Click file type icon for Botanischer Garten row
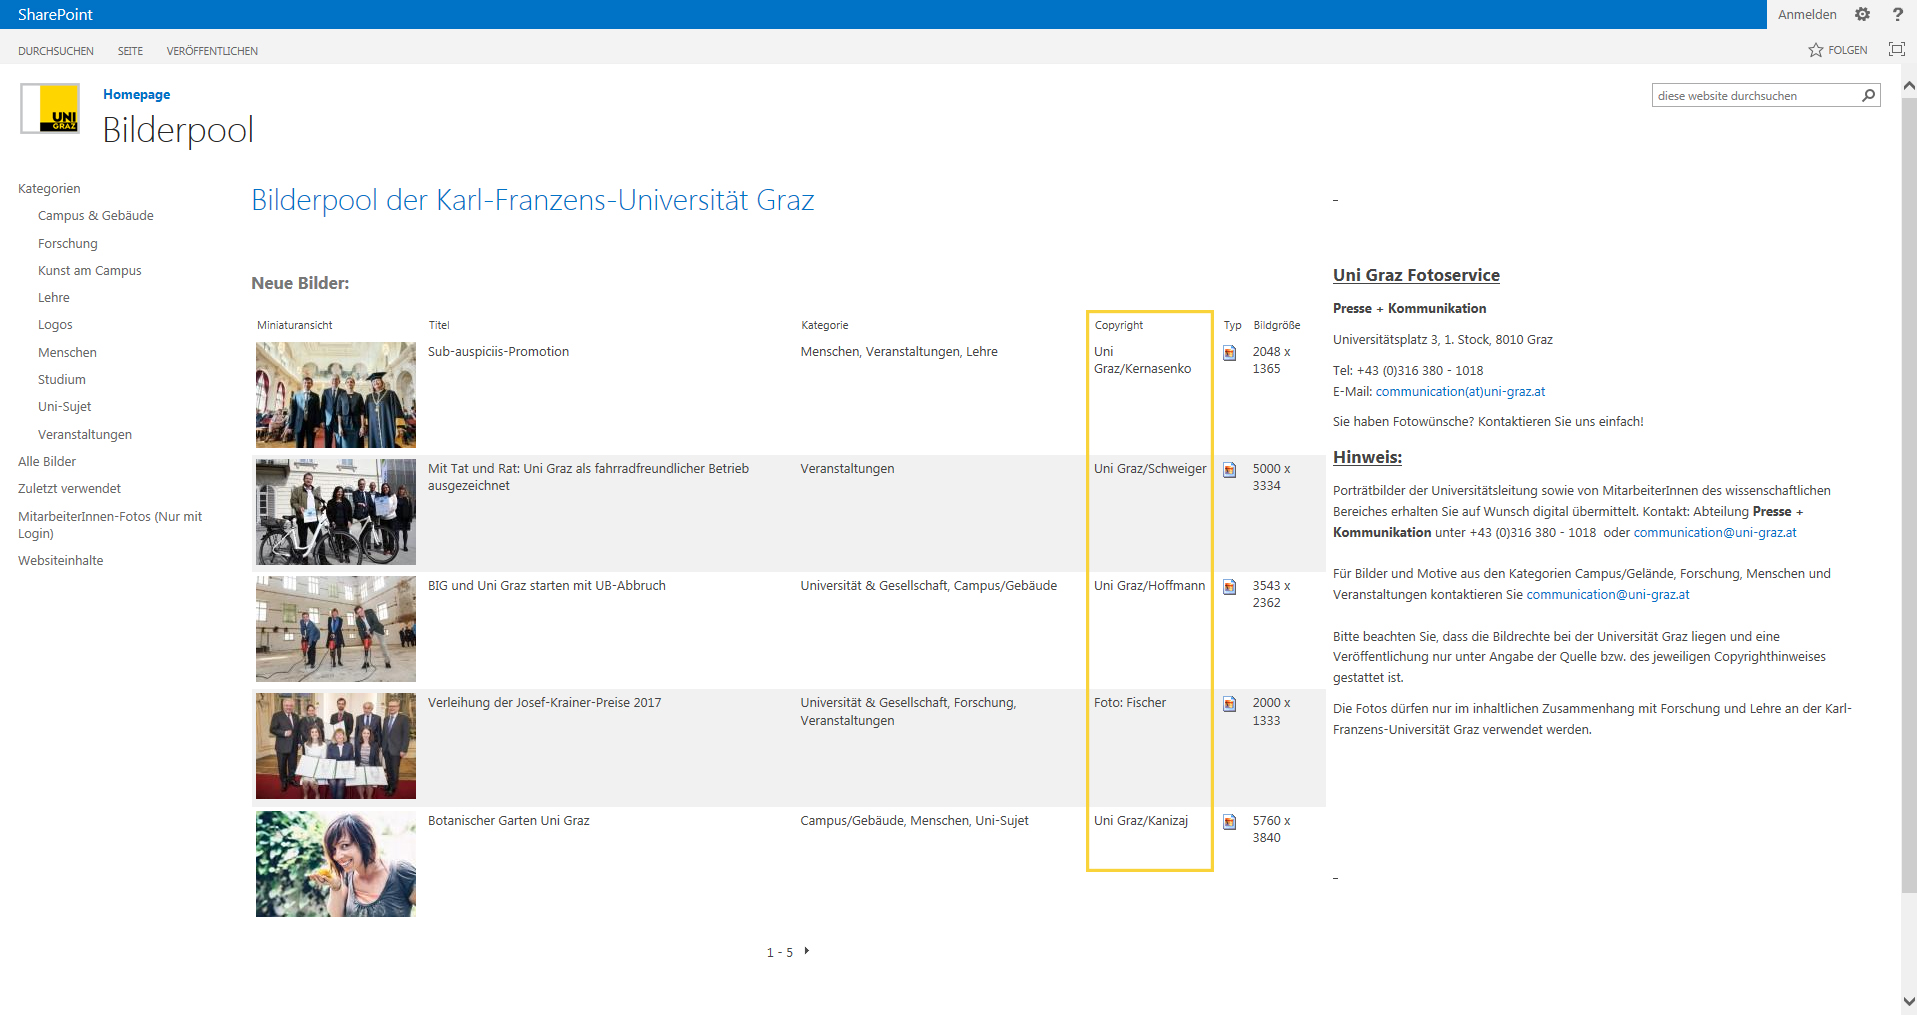The width and height of the screenshot is (1917, 1015). 1230,822
